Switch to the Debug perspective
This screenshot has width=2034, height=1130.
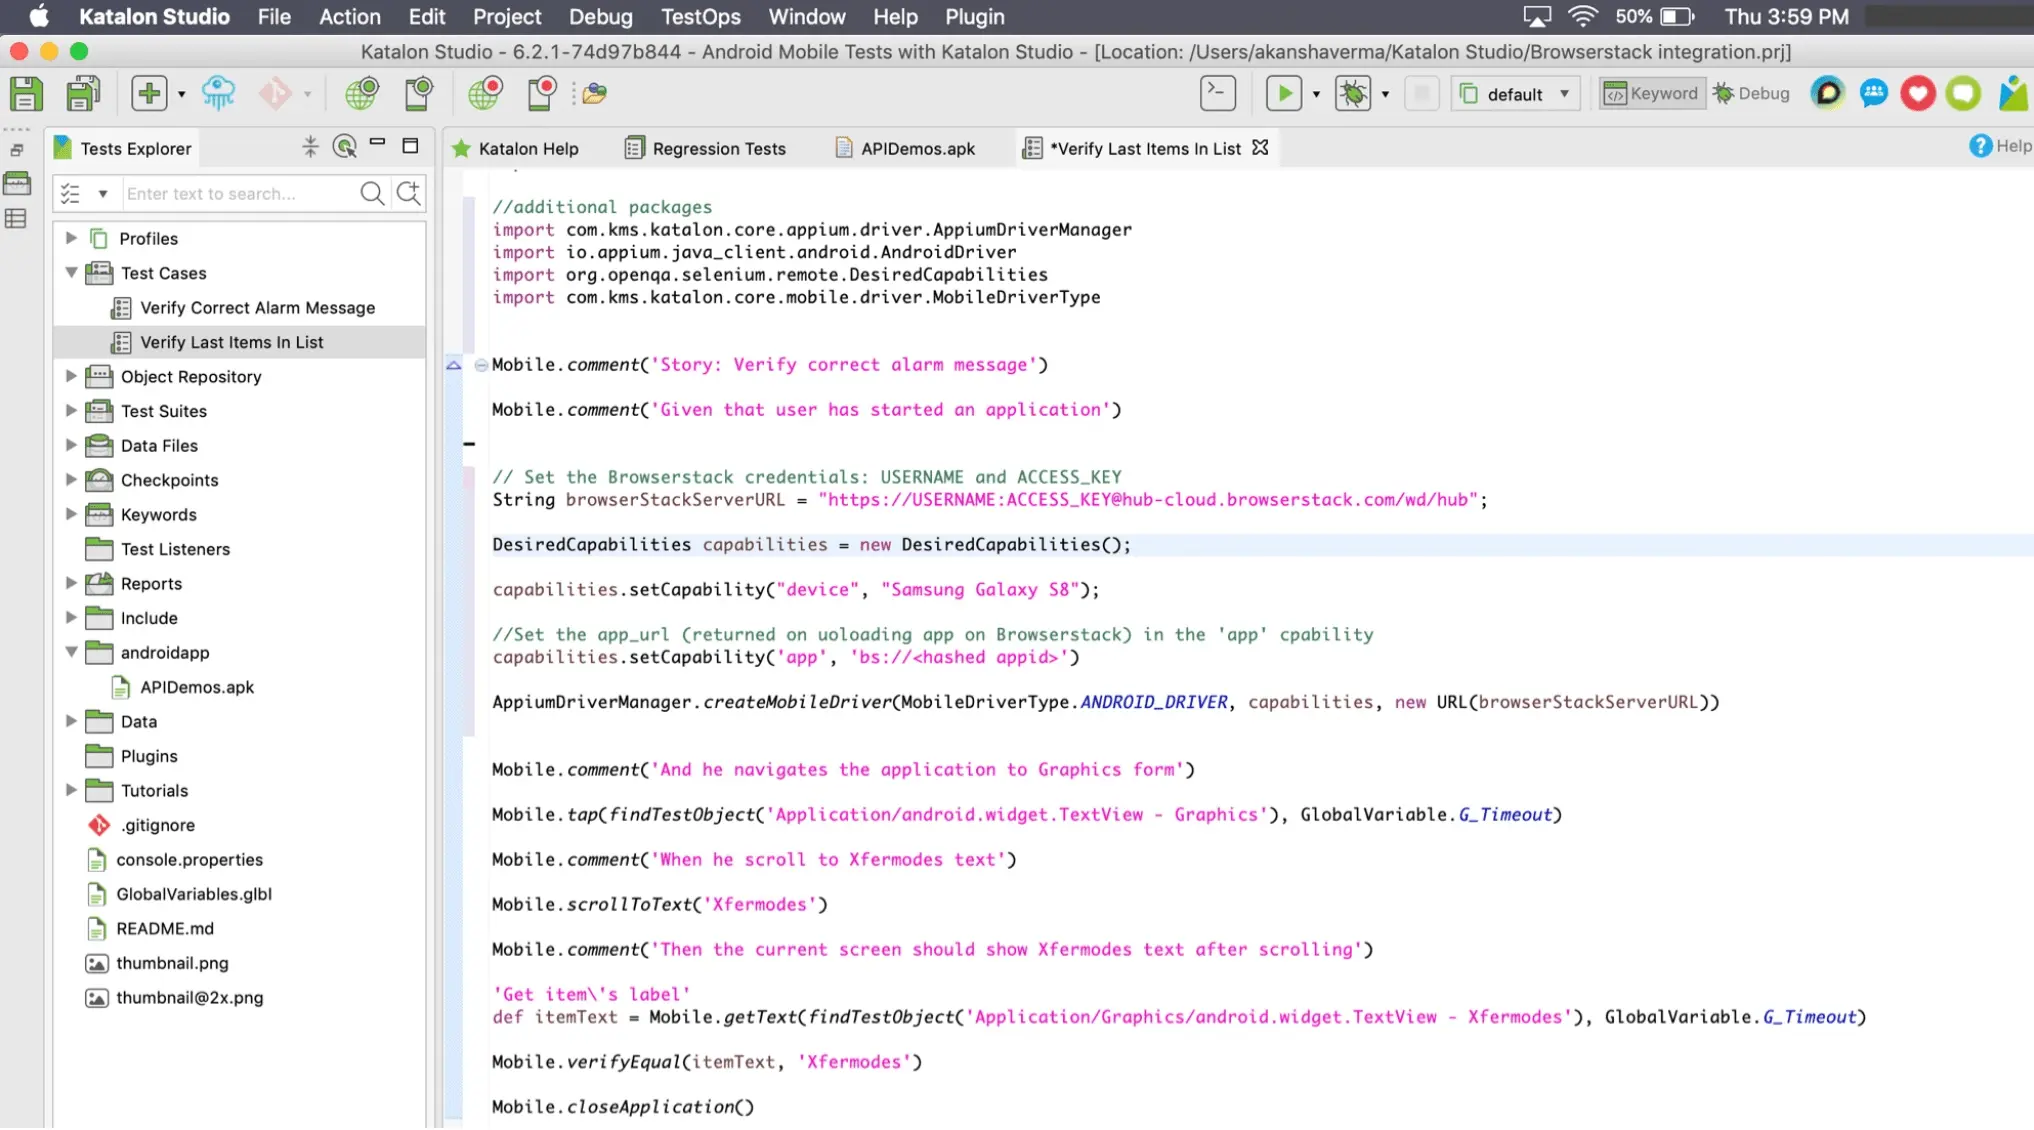coord(1751,94)
